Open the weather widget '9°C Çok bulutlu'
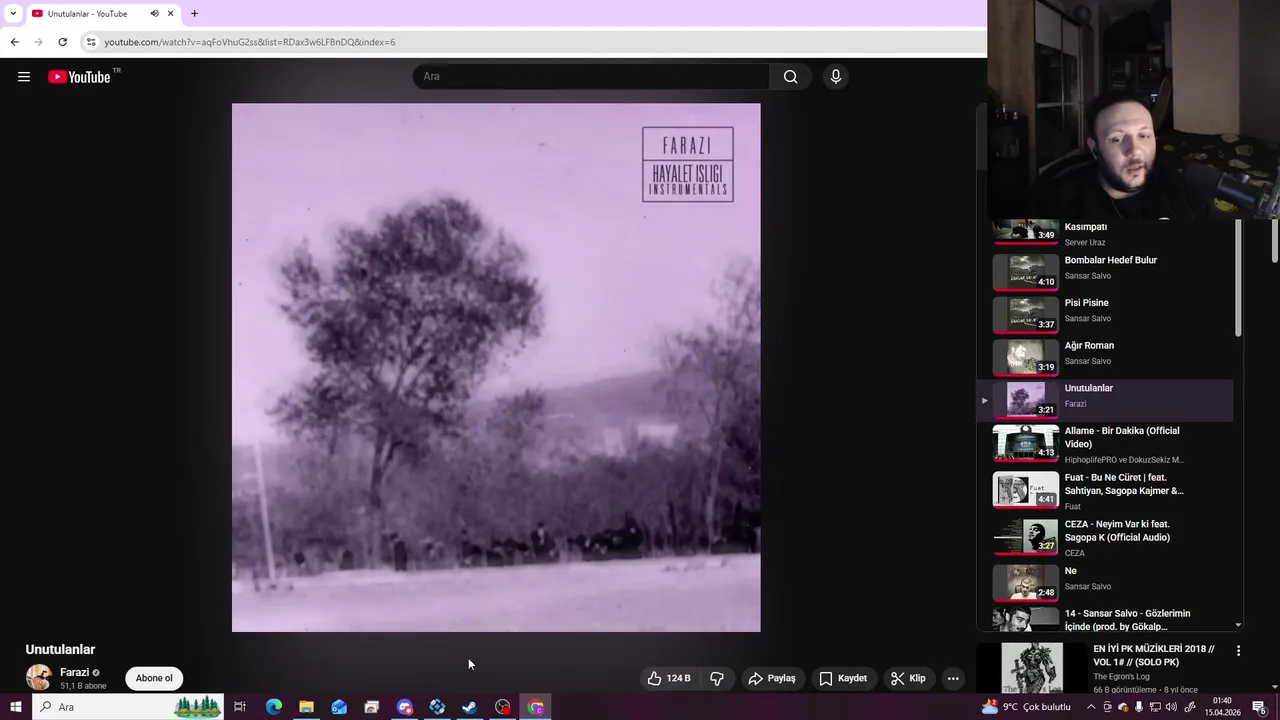This screenshot has height=720, width=1280. (1027, 707)
